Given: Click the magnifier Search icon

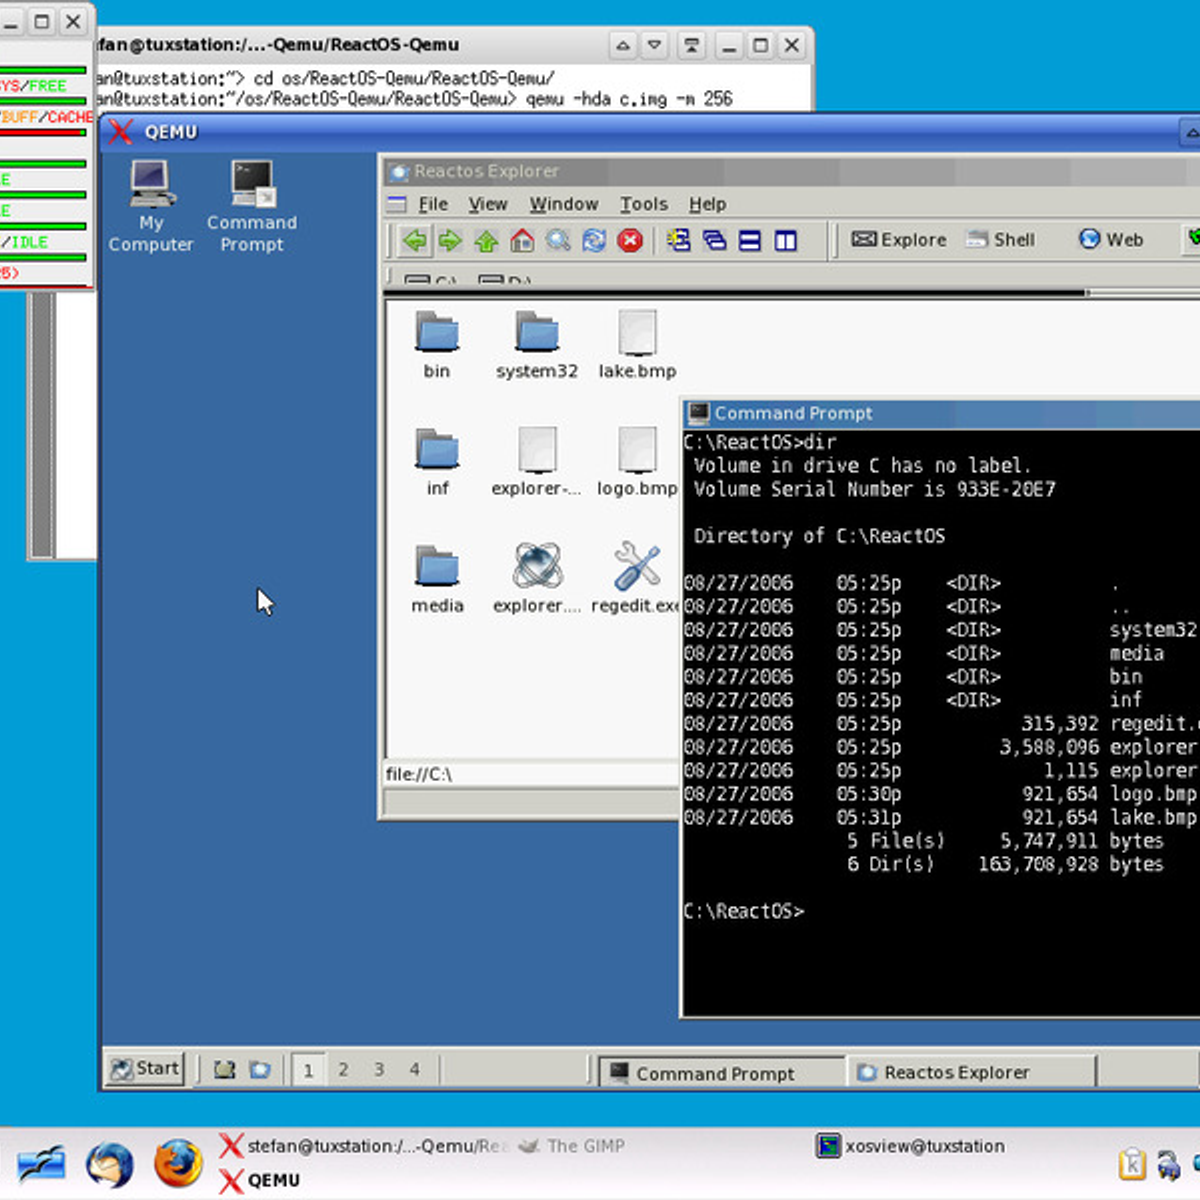Looking at the screenshot, I should tap(558, 240).
